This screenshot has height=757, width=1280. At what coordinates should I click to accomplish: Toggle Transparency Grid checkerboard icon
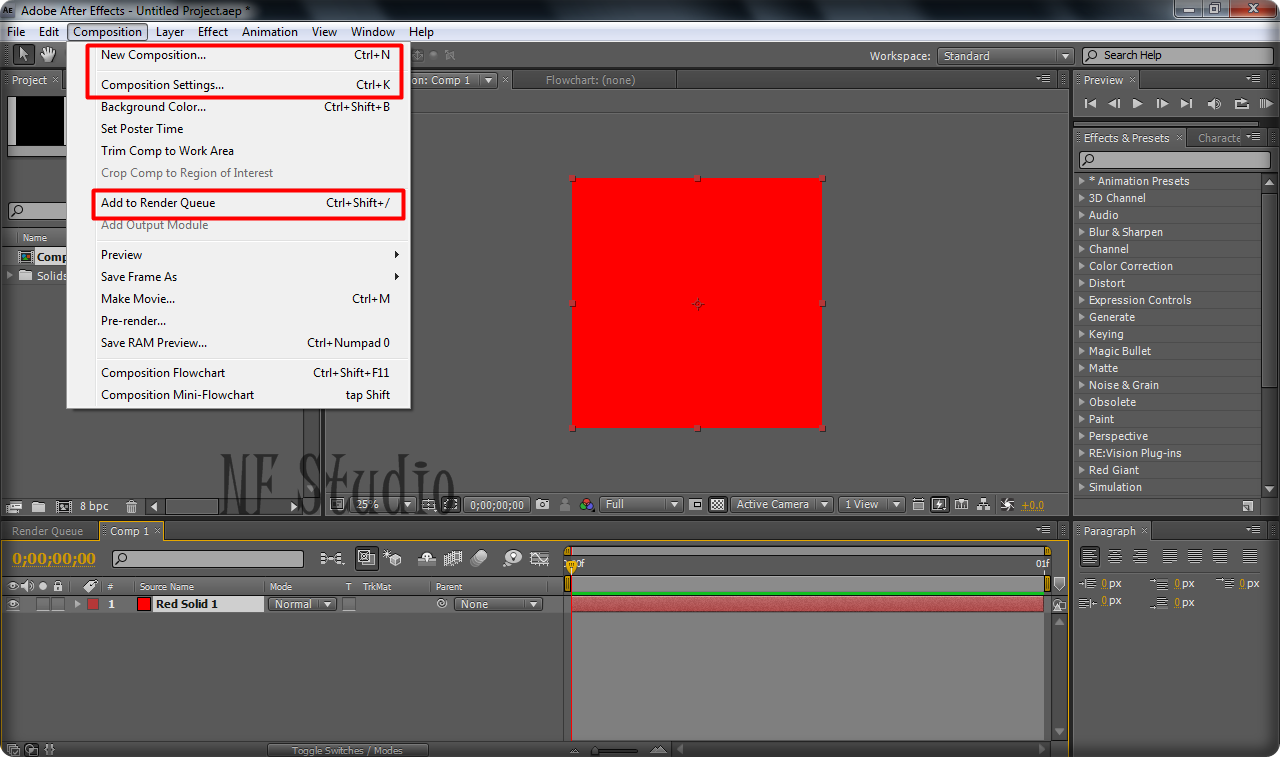pos(717,504)
